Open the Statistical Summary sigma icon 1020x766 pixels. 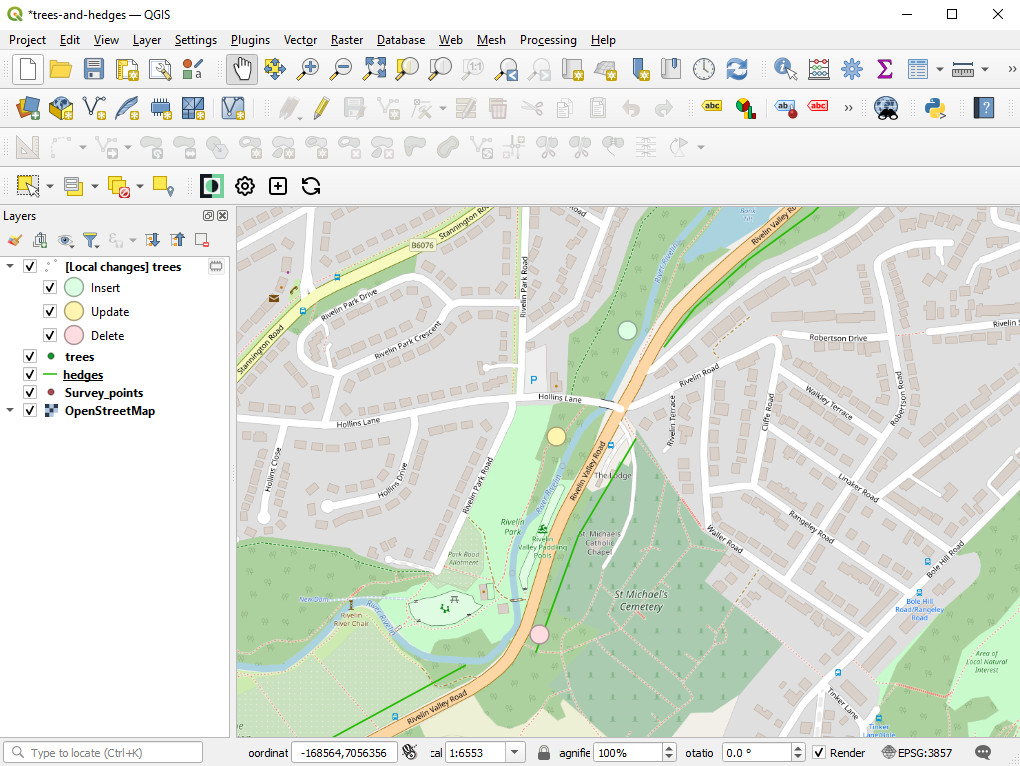pyautogui.click(x=884, y=69)
